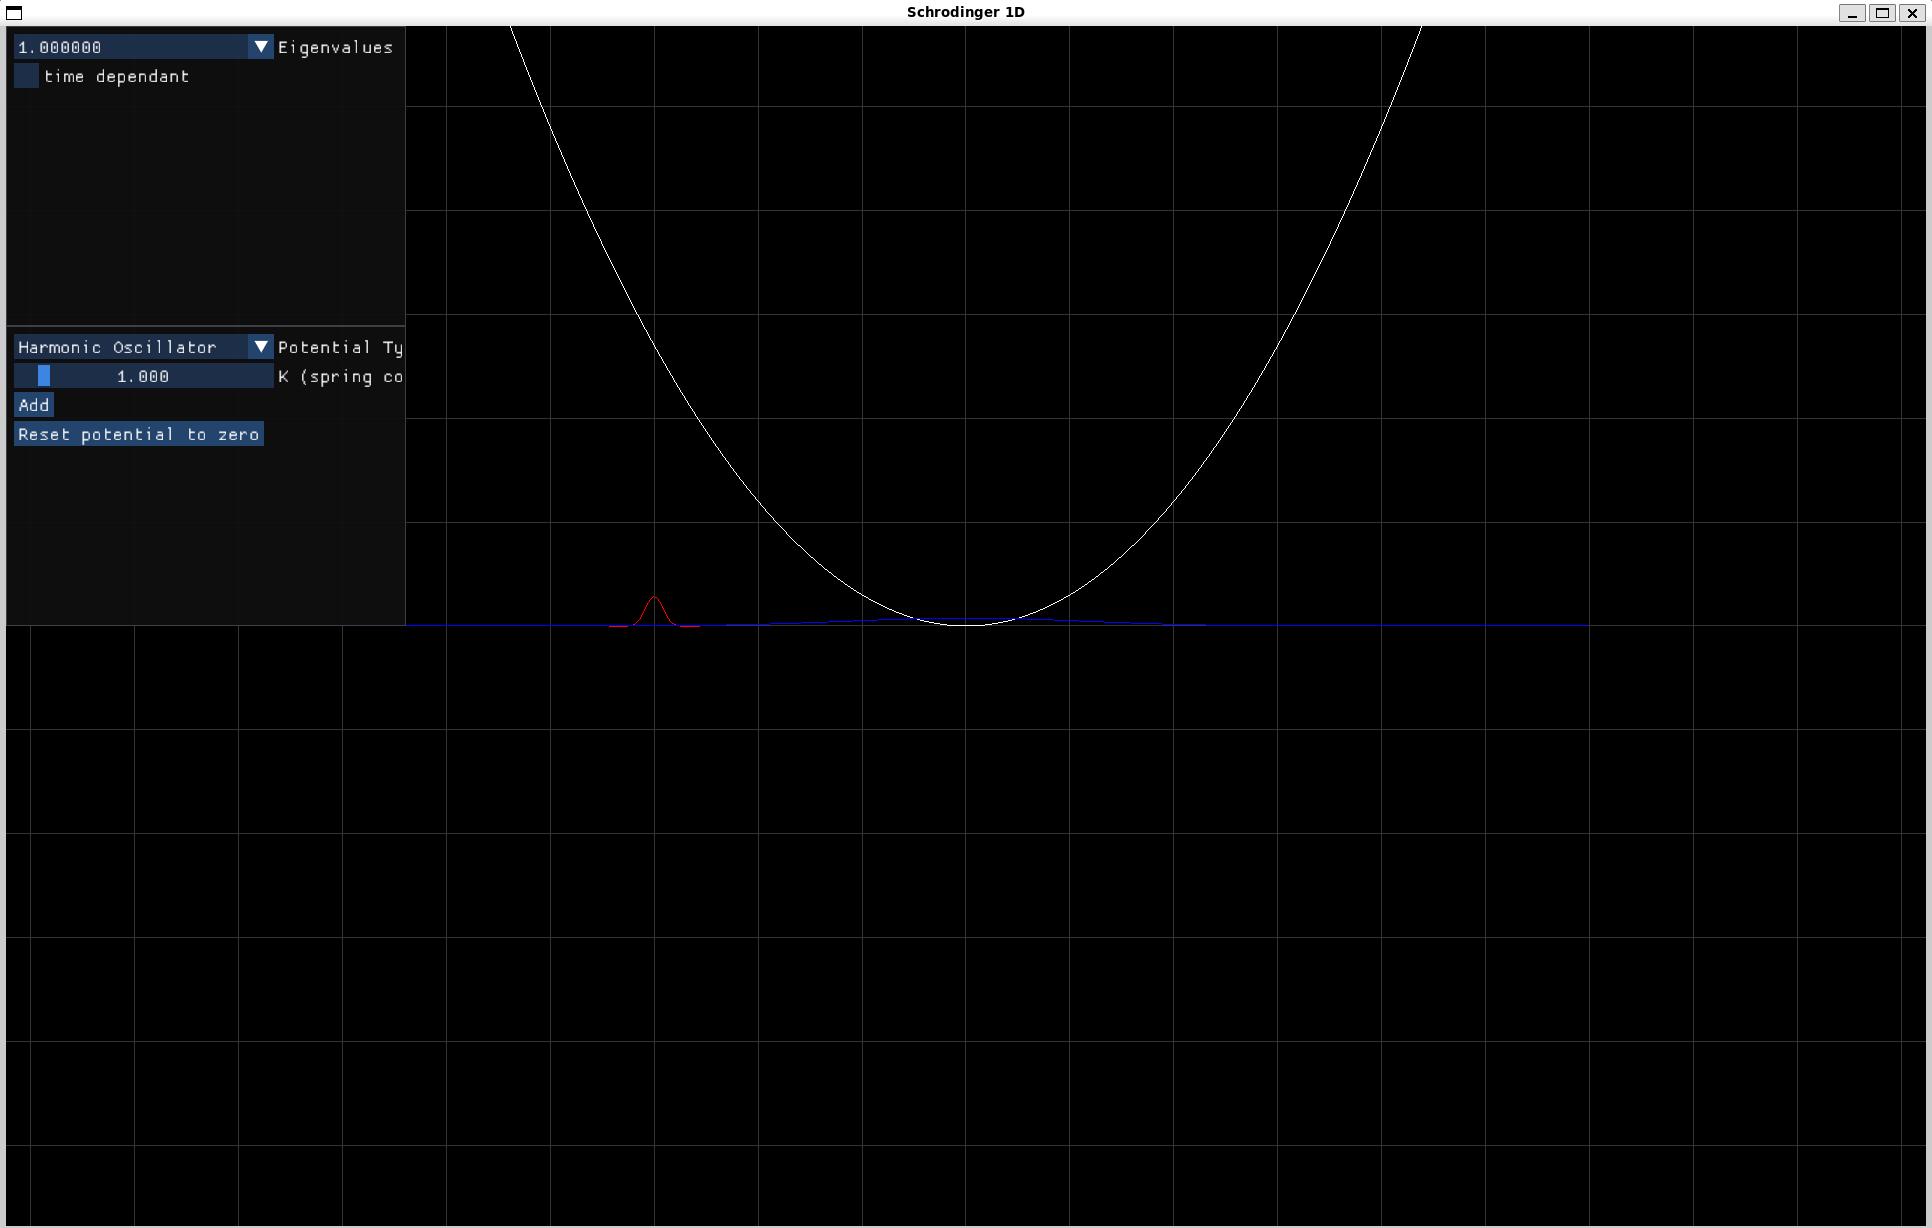
Task: Click the time dependant label text
Action: [x=116, y=77]
